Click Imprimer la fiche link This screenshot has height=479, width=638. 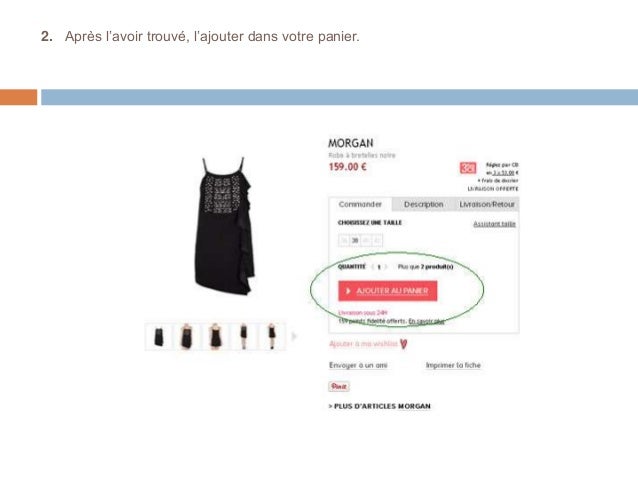point(453,365)
